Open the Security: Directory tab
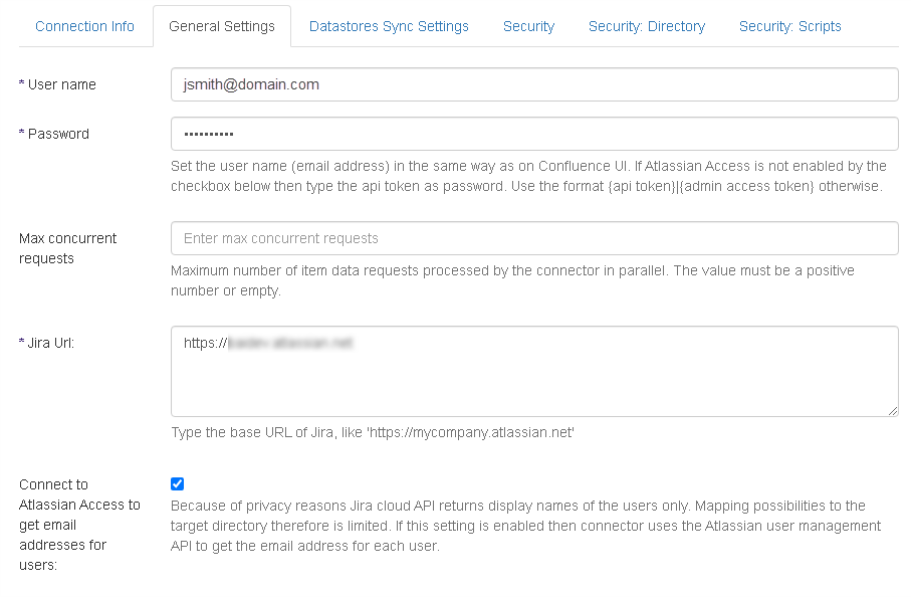The width and height of the screenshot is (911, 597). [x=646, y=26]
